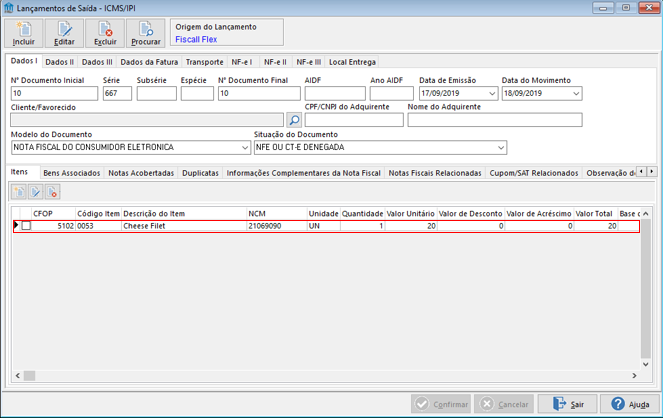
Task: Click the Nº Documento Final field
Action: coord(259,93)
